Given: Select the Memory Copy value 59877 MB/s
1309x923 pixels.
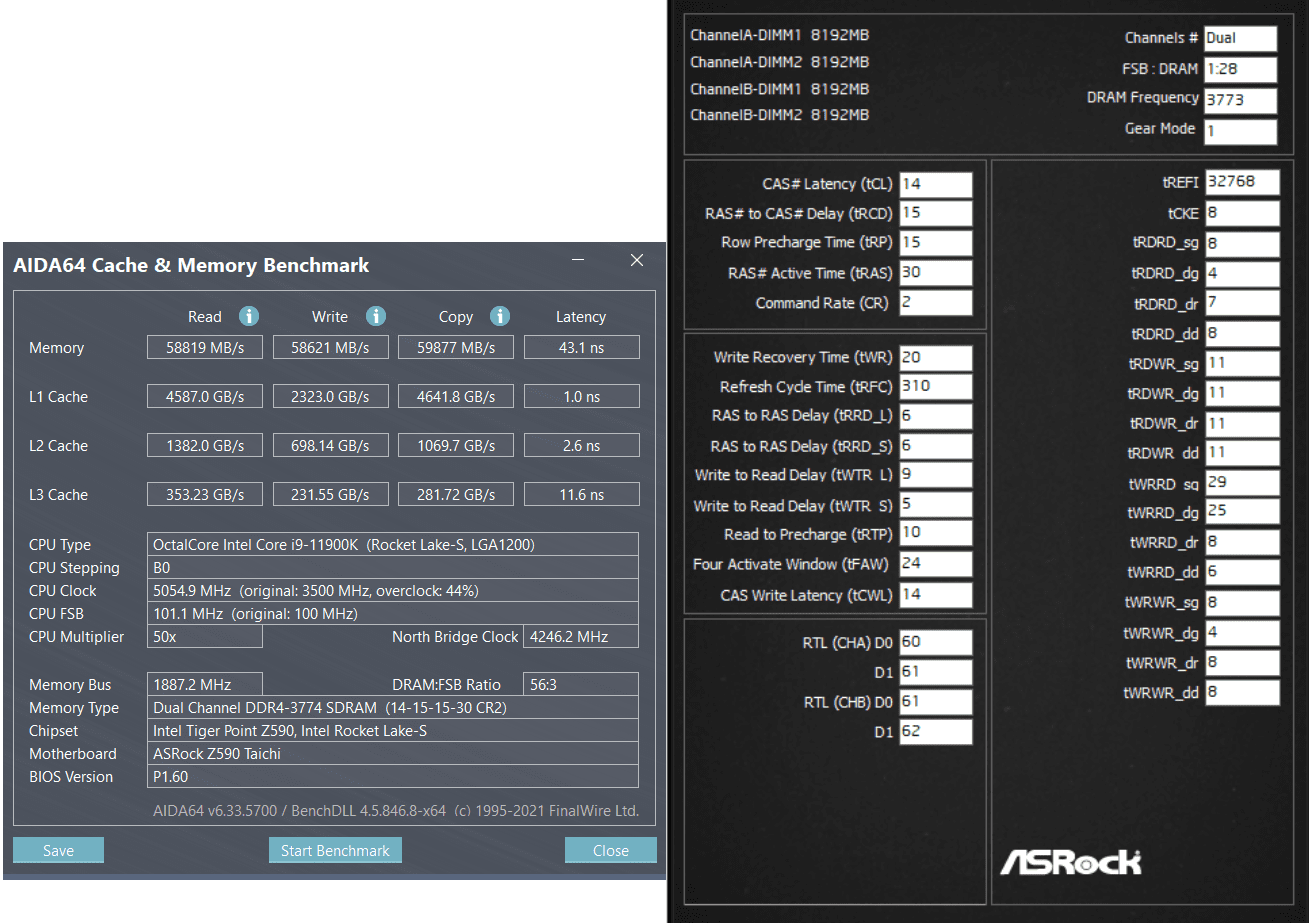Looking at the screenshot, I should tap(456, 347).
